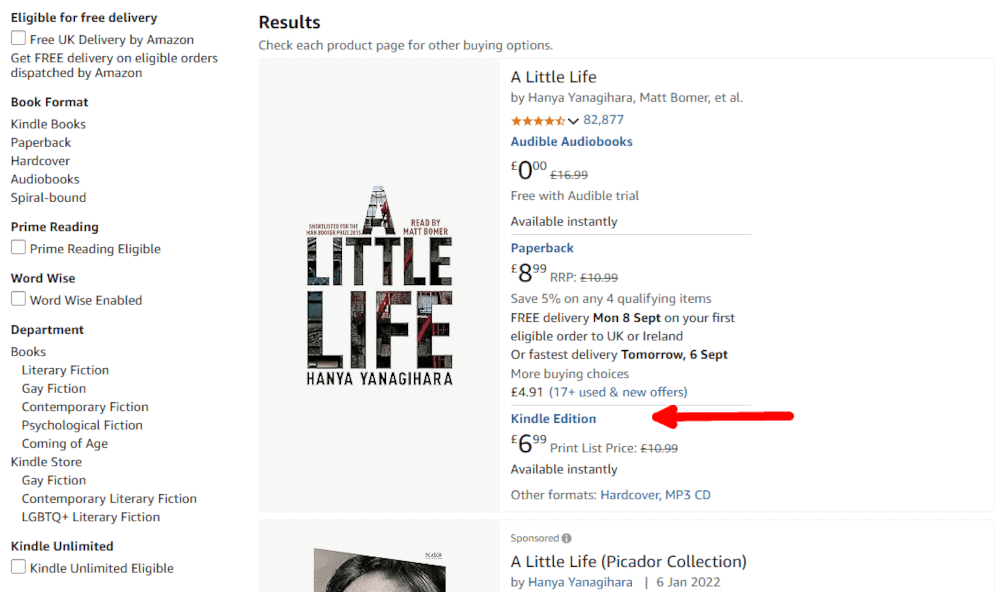1000x592 pixels.
Task: Enable the Prime Reading Eligible checkbox
Action: pos(18,248)
